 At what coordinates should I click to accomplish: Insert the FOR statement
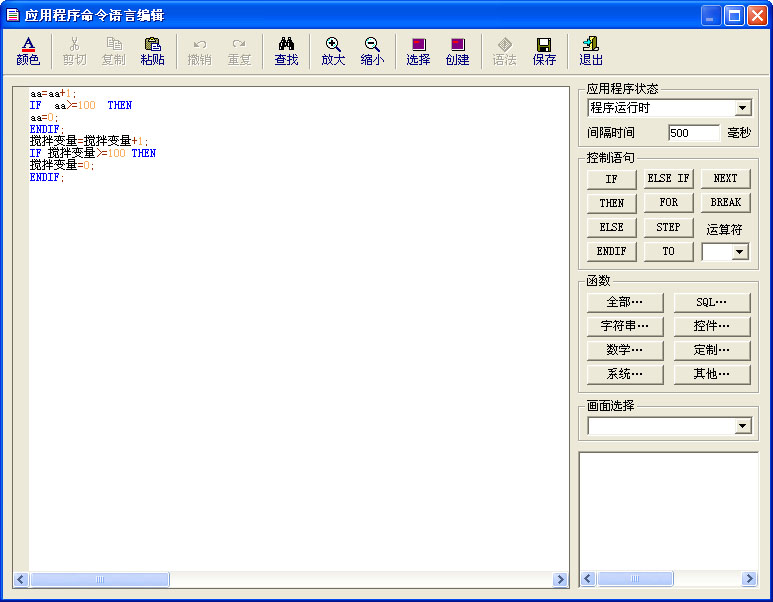(x=668, y=203)
